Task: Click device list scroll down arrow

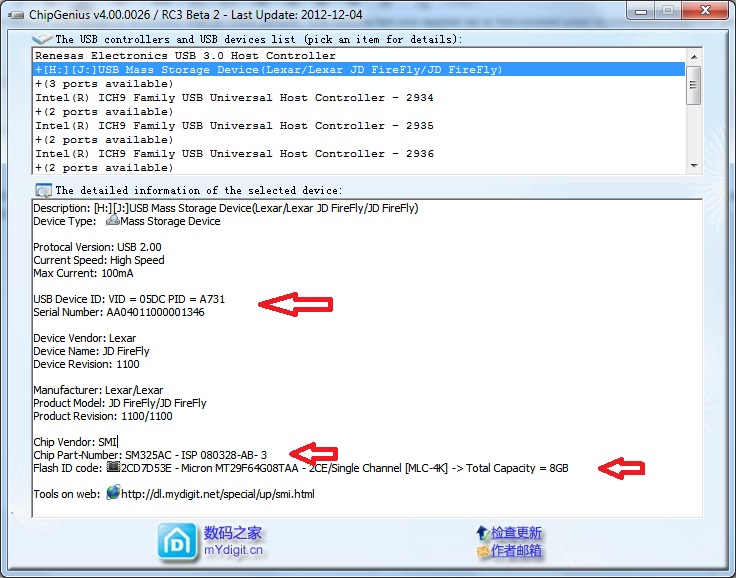Action: [x=694, y=165]
